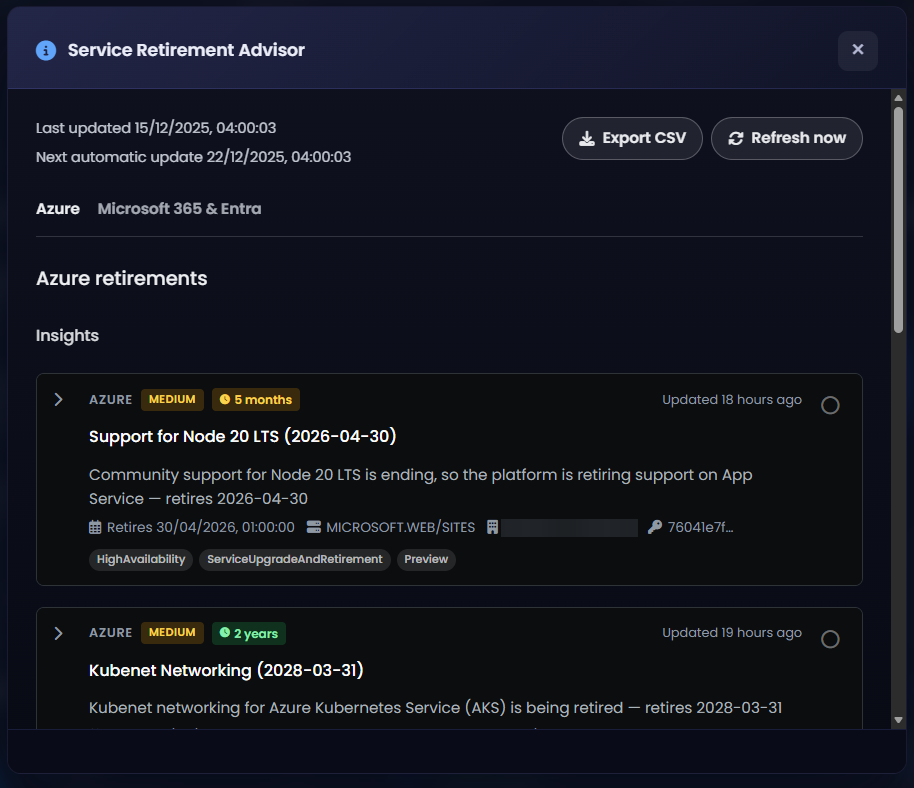Click the blue info icon beside Service Retirement Advisor

pyautogui.click(x=46, y=51)
